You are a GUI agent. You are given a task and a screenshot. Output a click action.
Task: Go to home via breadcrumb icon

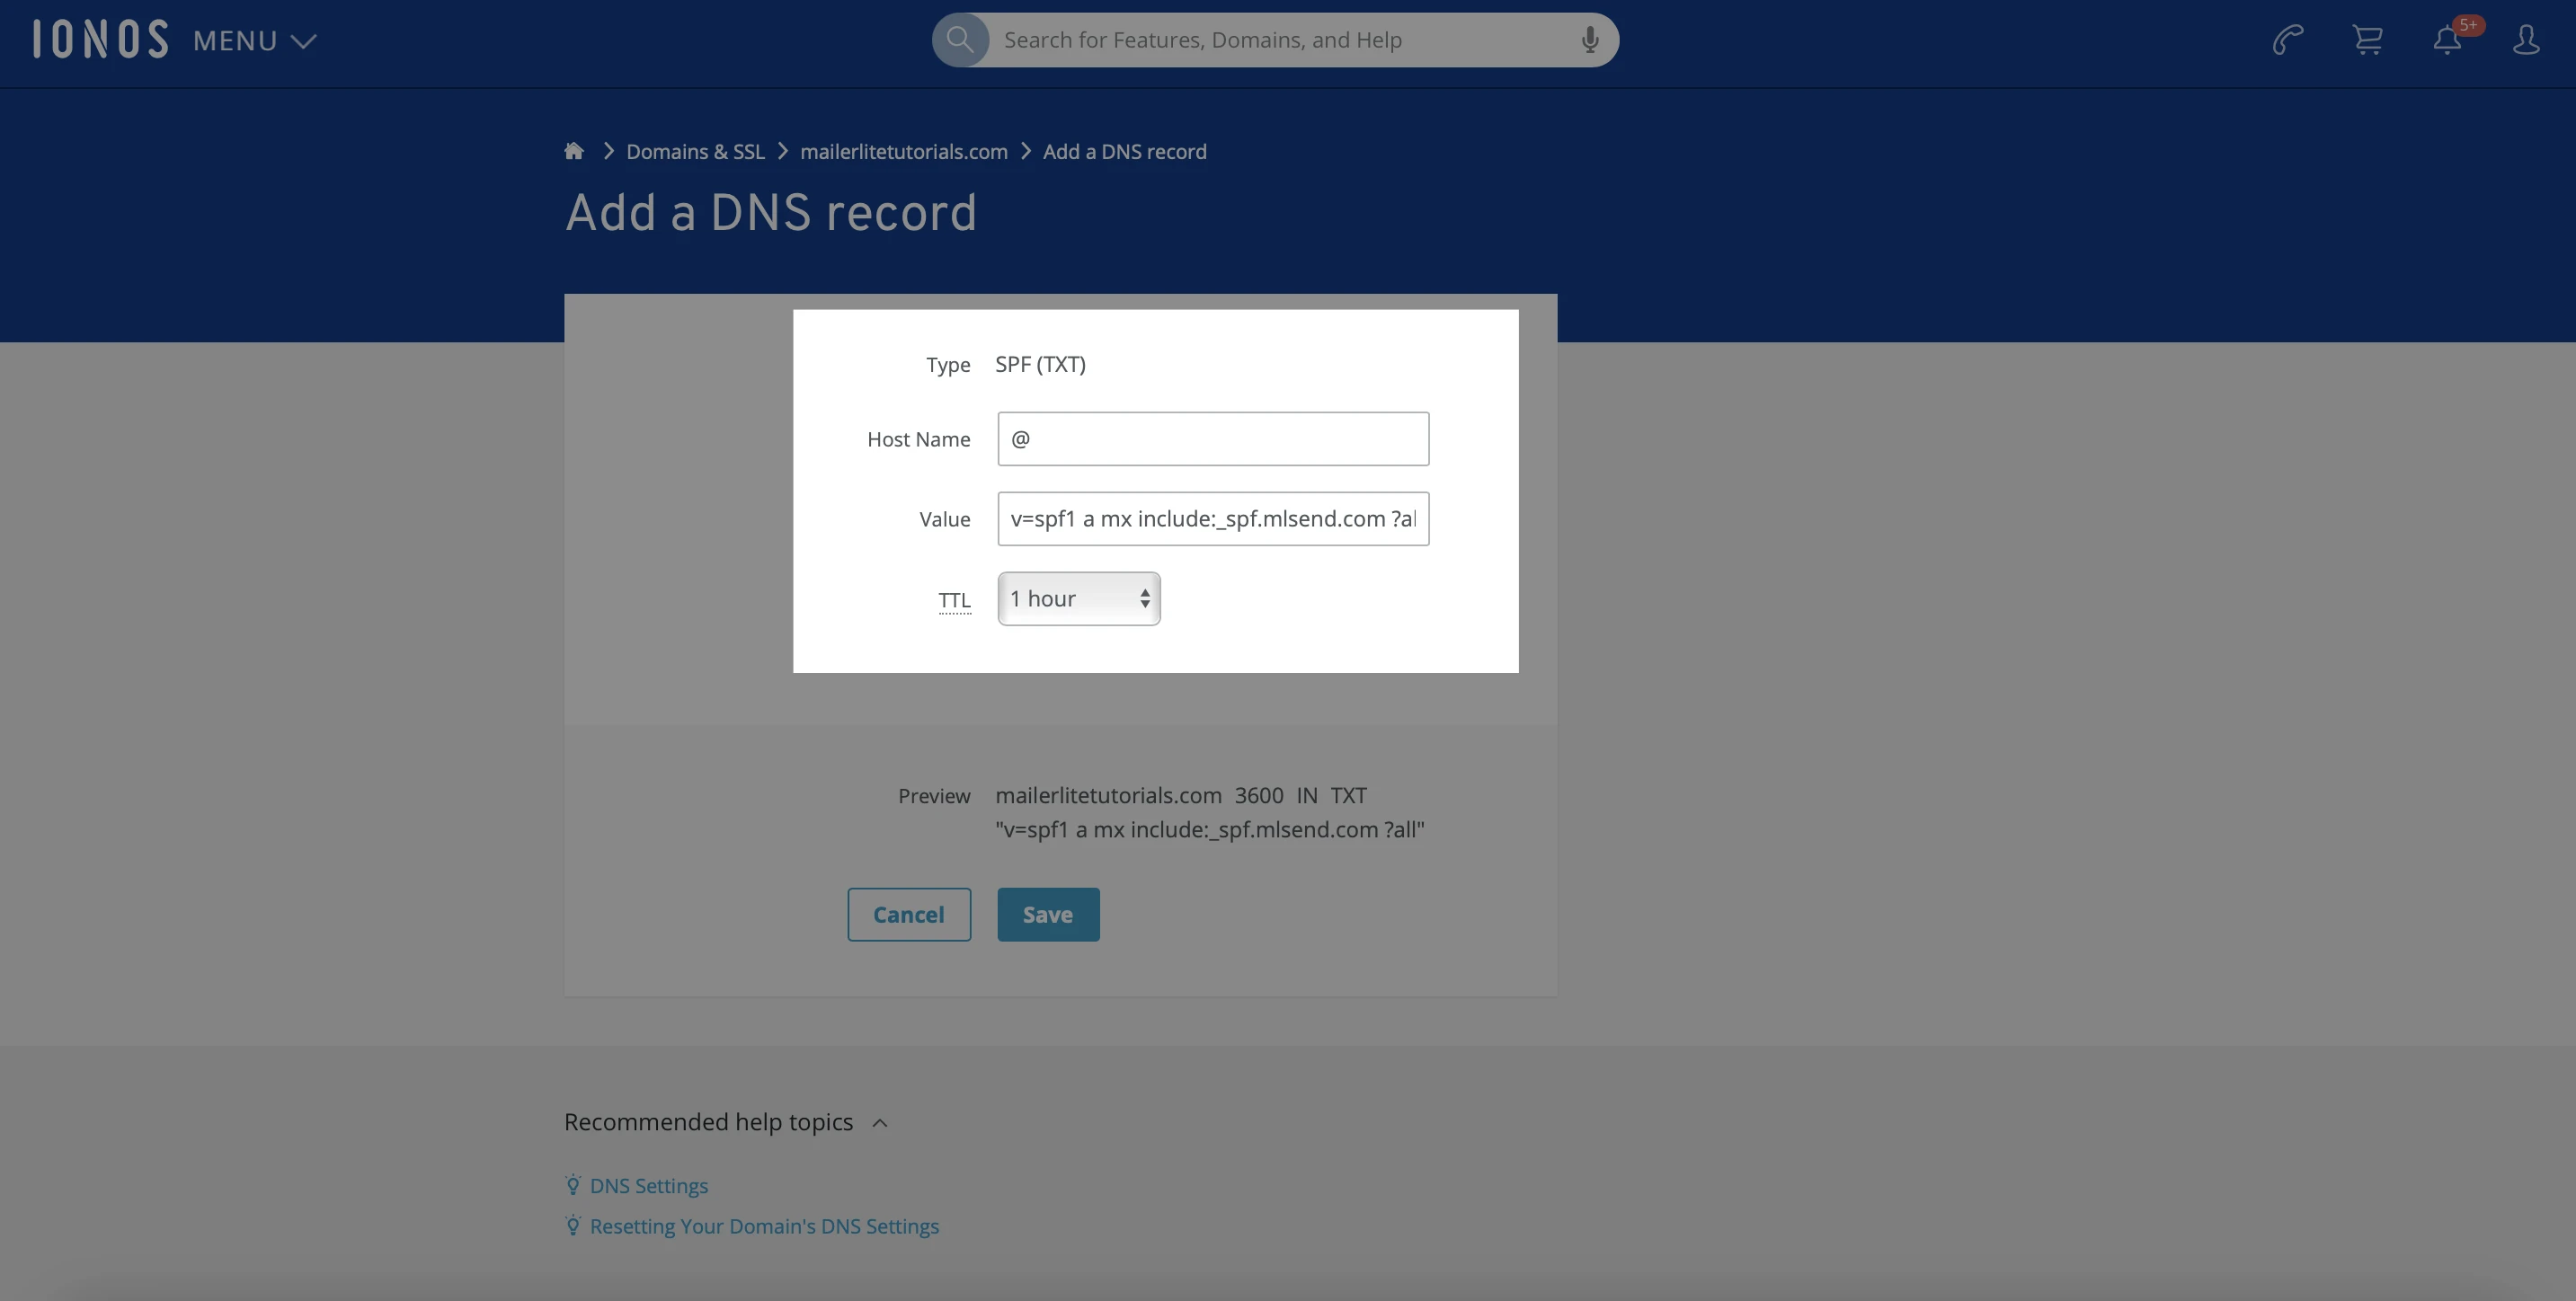574,152
